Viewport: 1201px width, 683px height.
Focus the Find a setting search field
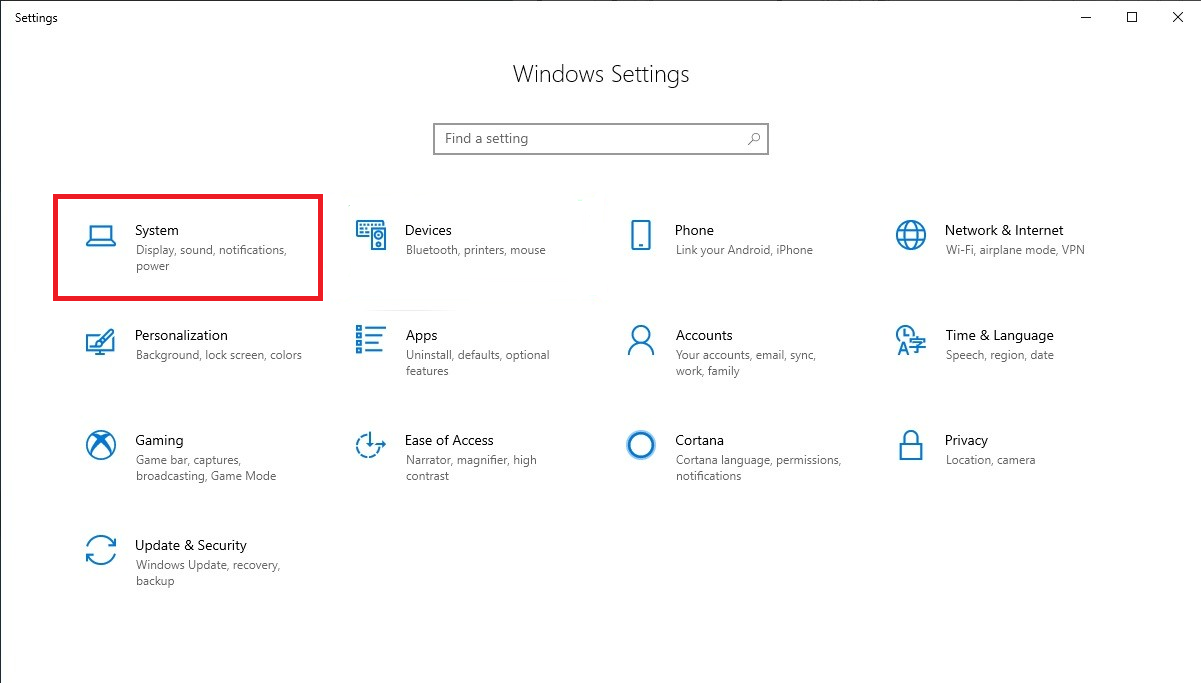pyautogui.click(x=601, y=139)
